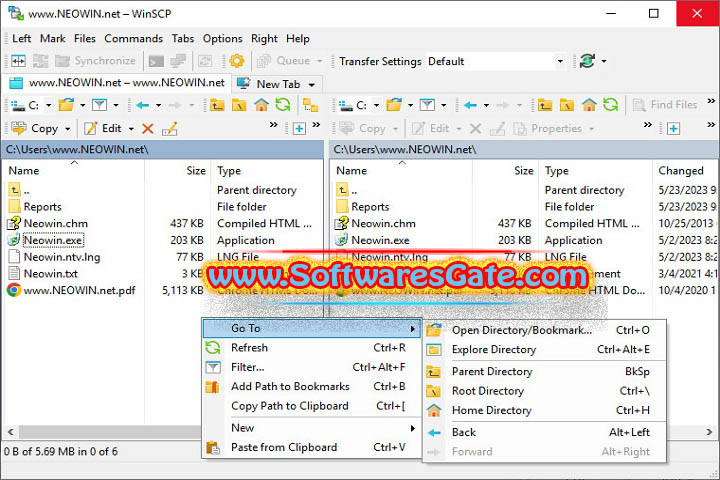Open the Mark menu

coord(53,39)
